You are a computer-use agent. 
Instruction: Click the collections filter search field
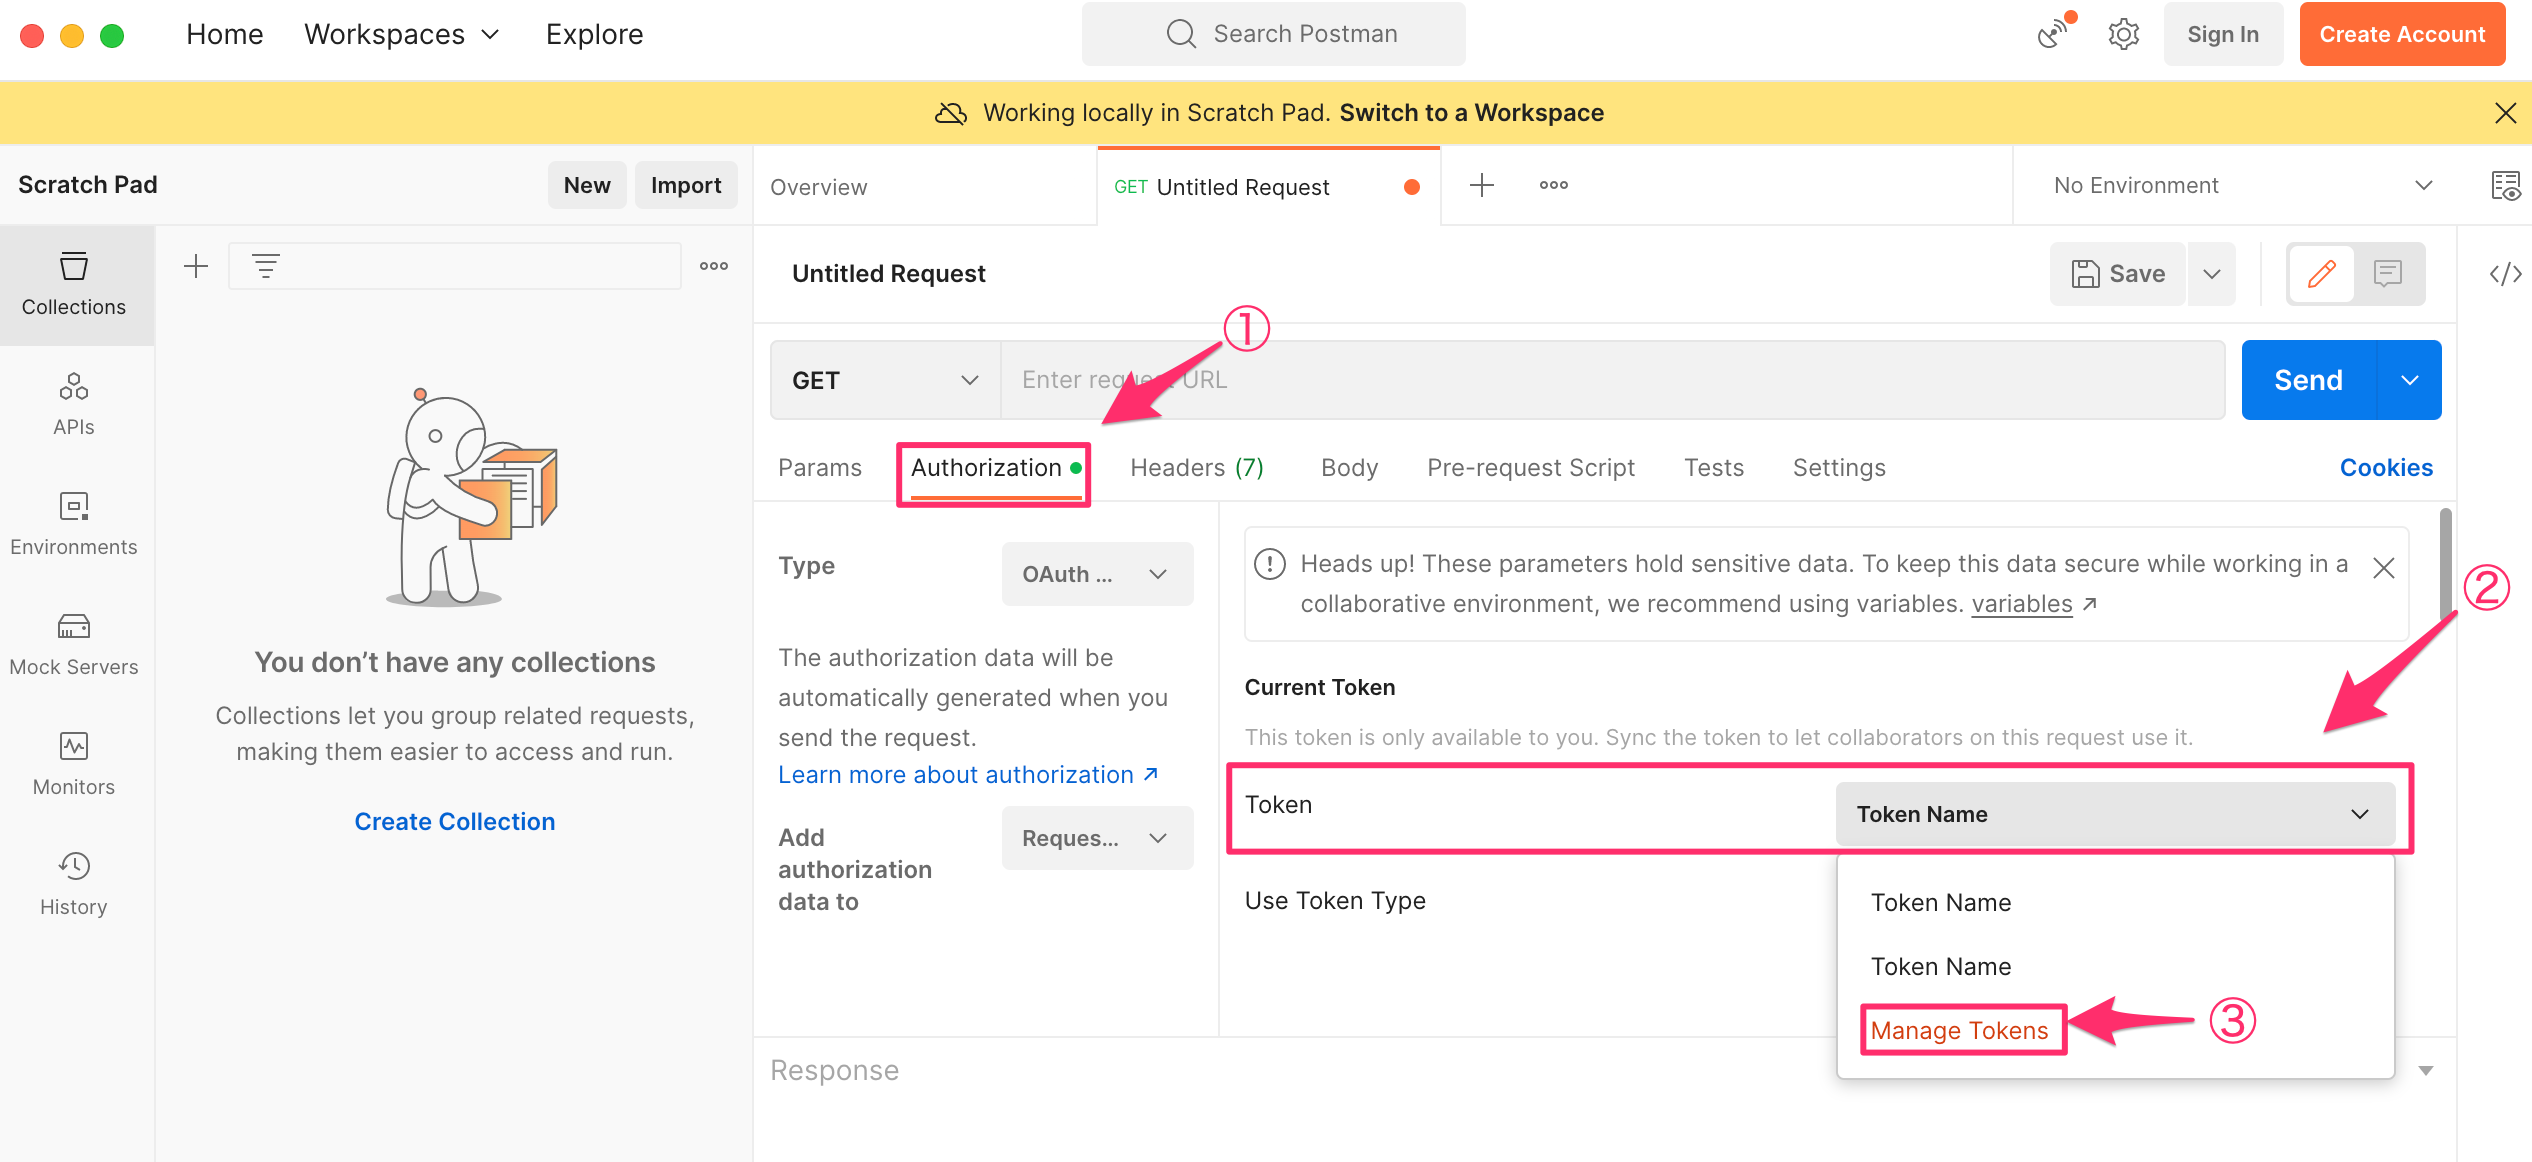455,266
